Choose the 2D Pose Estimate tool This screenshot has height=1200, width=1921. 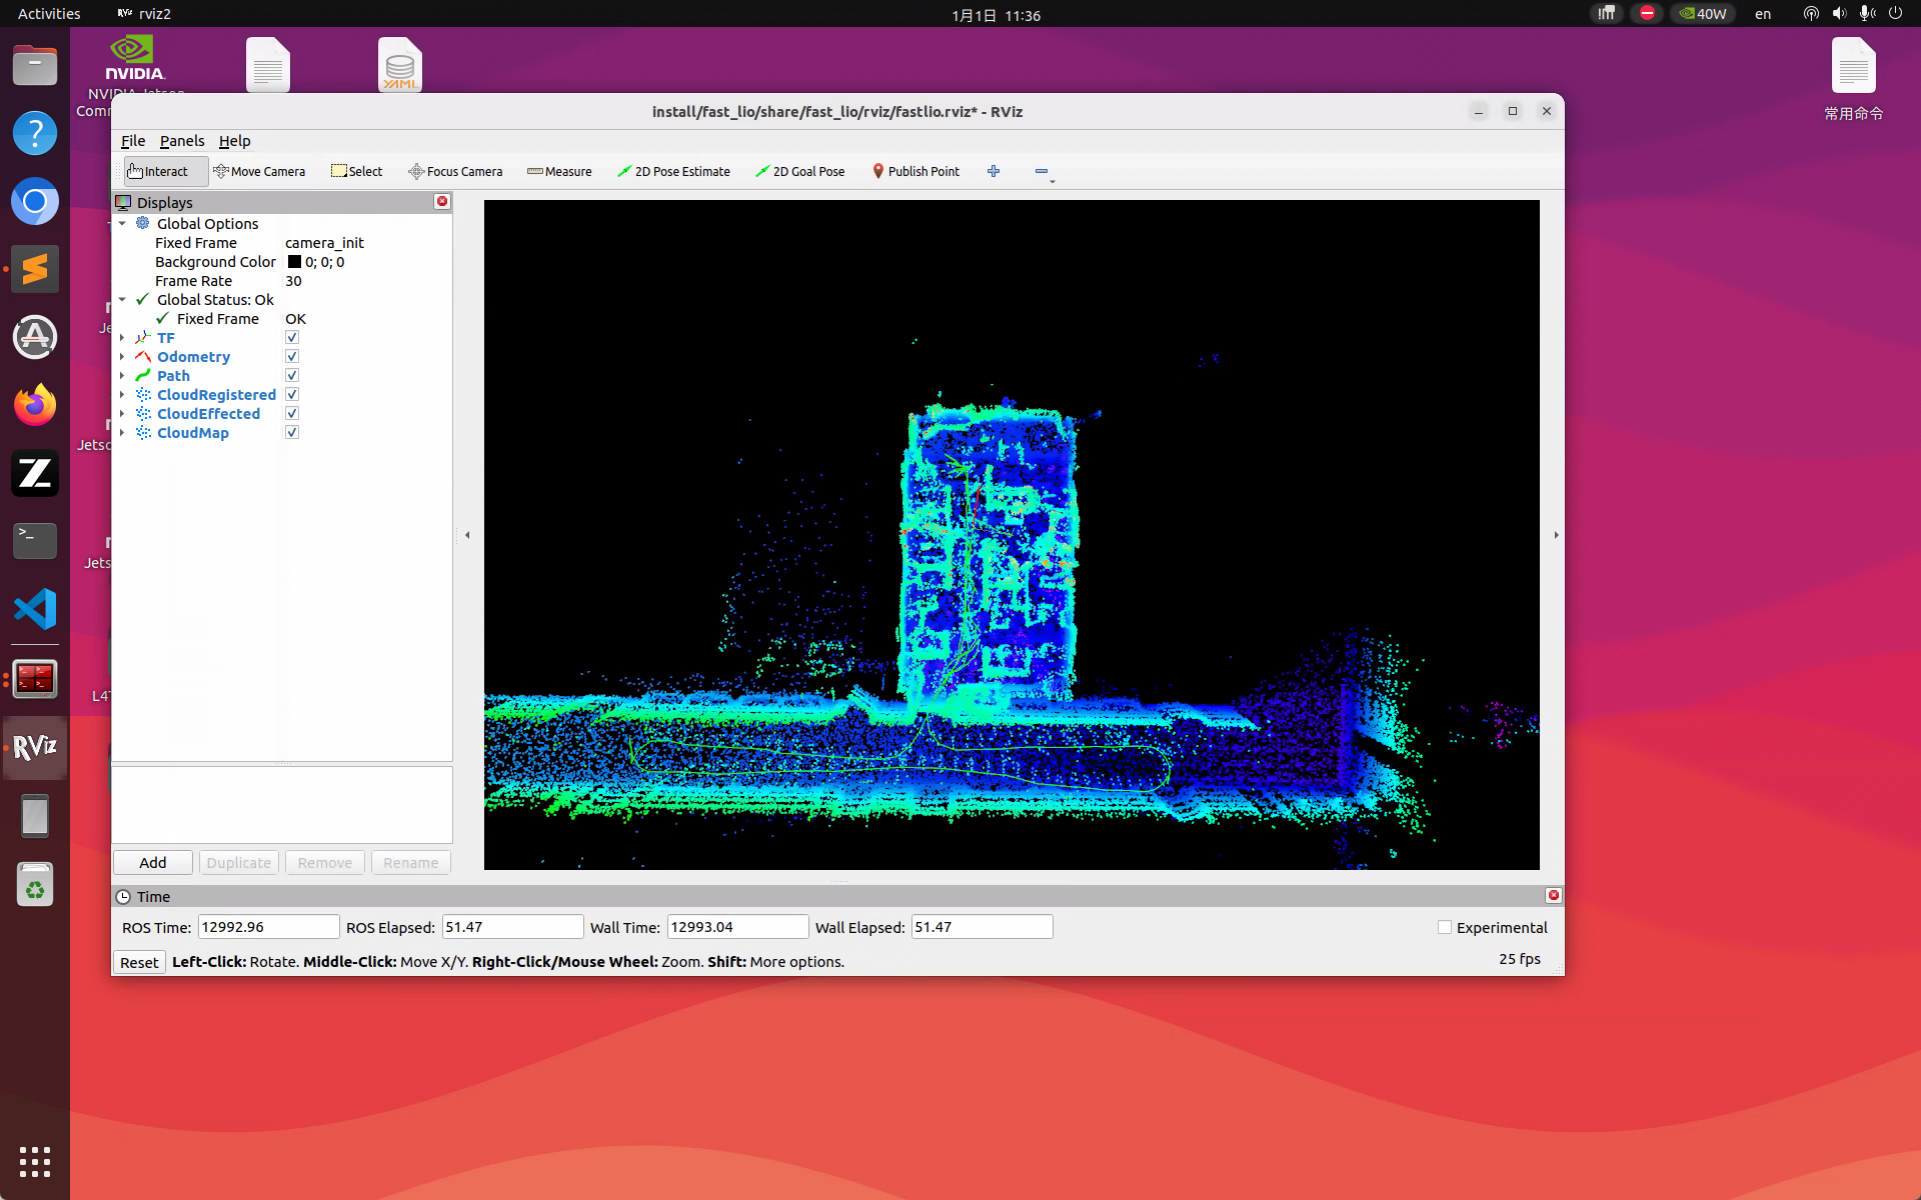click(x=673, y=171)
